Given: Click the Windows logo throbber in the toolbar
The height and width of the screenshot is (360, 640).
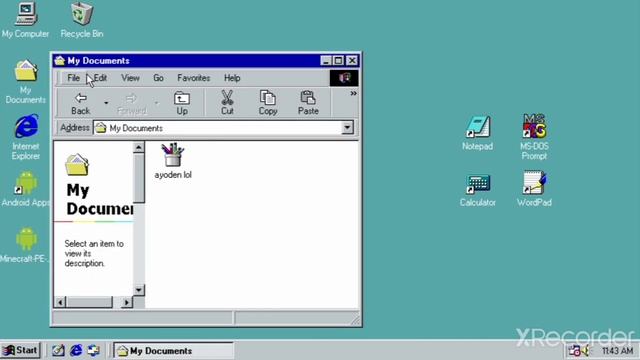Looking at the screenshot, I should 344,78.
